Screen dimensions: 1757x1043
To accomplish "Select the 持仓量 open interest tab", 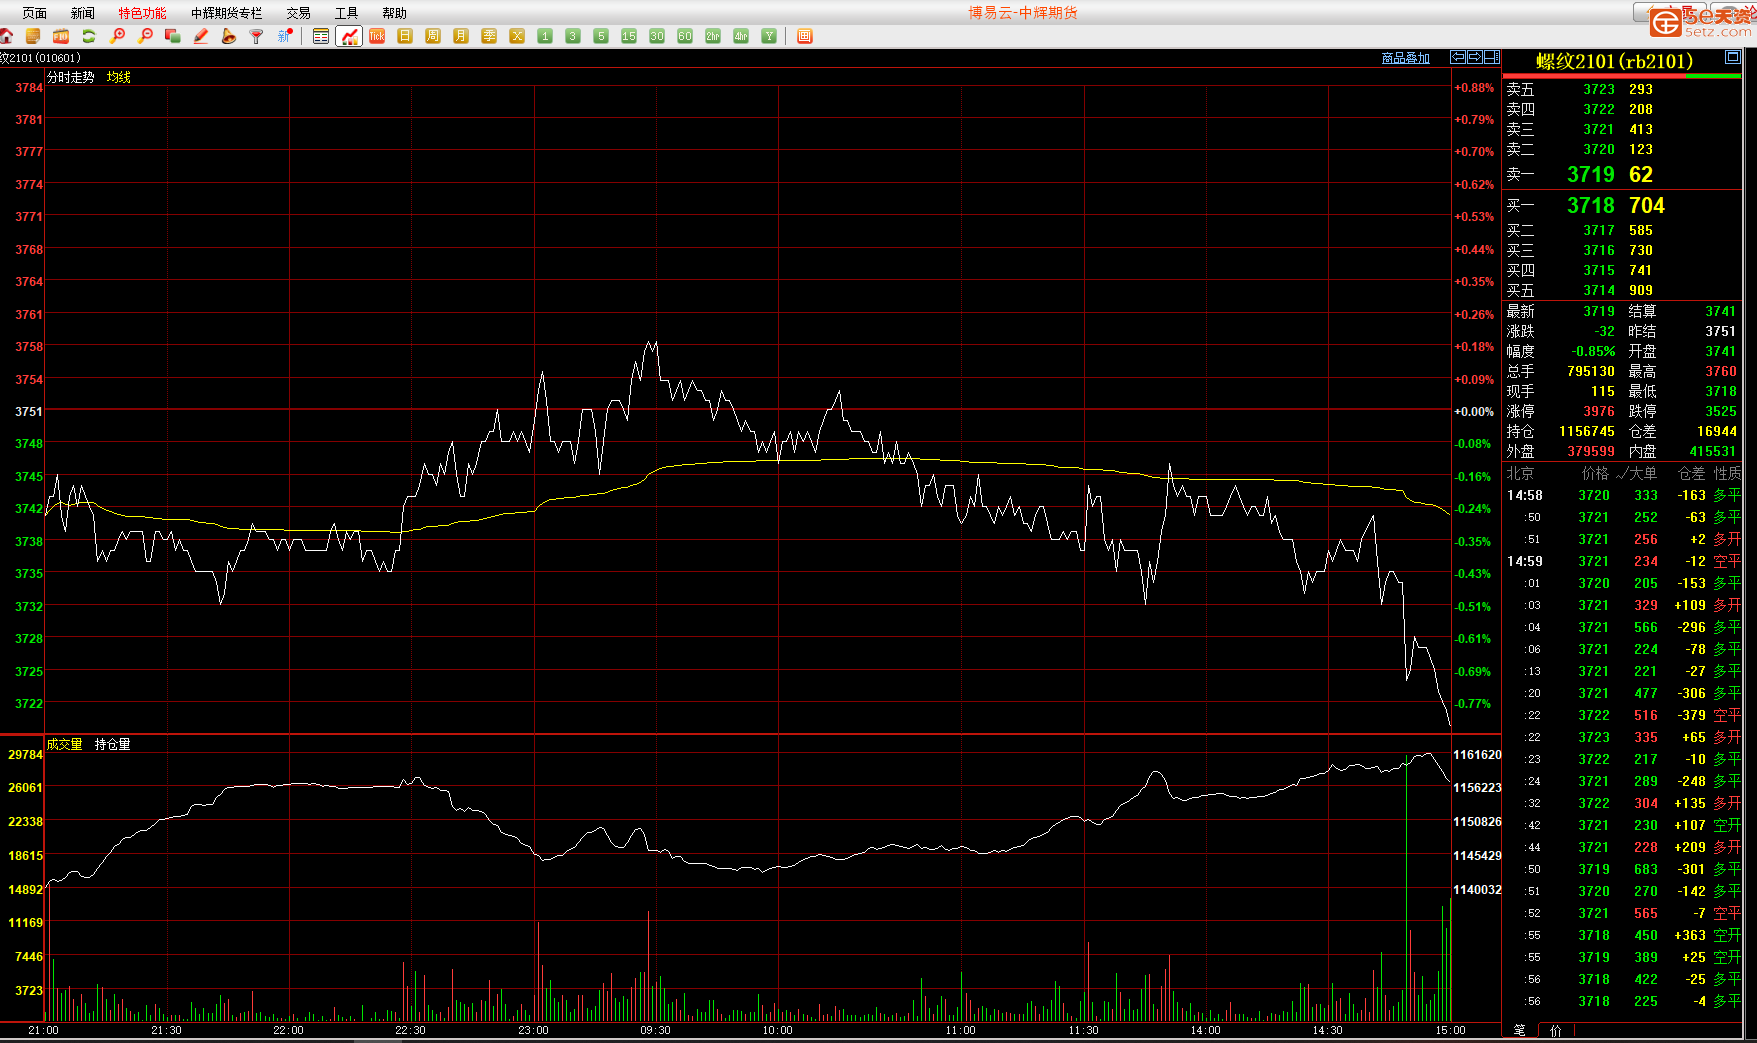I will click(113, 744).
